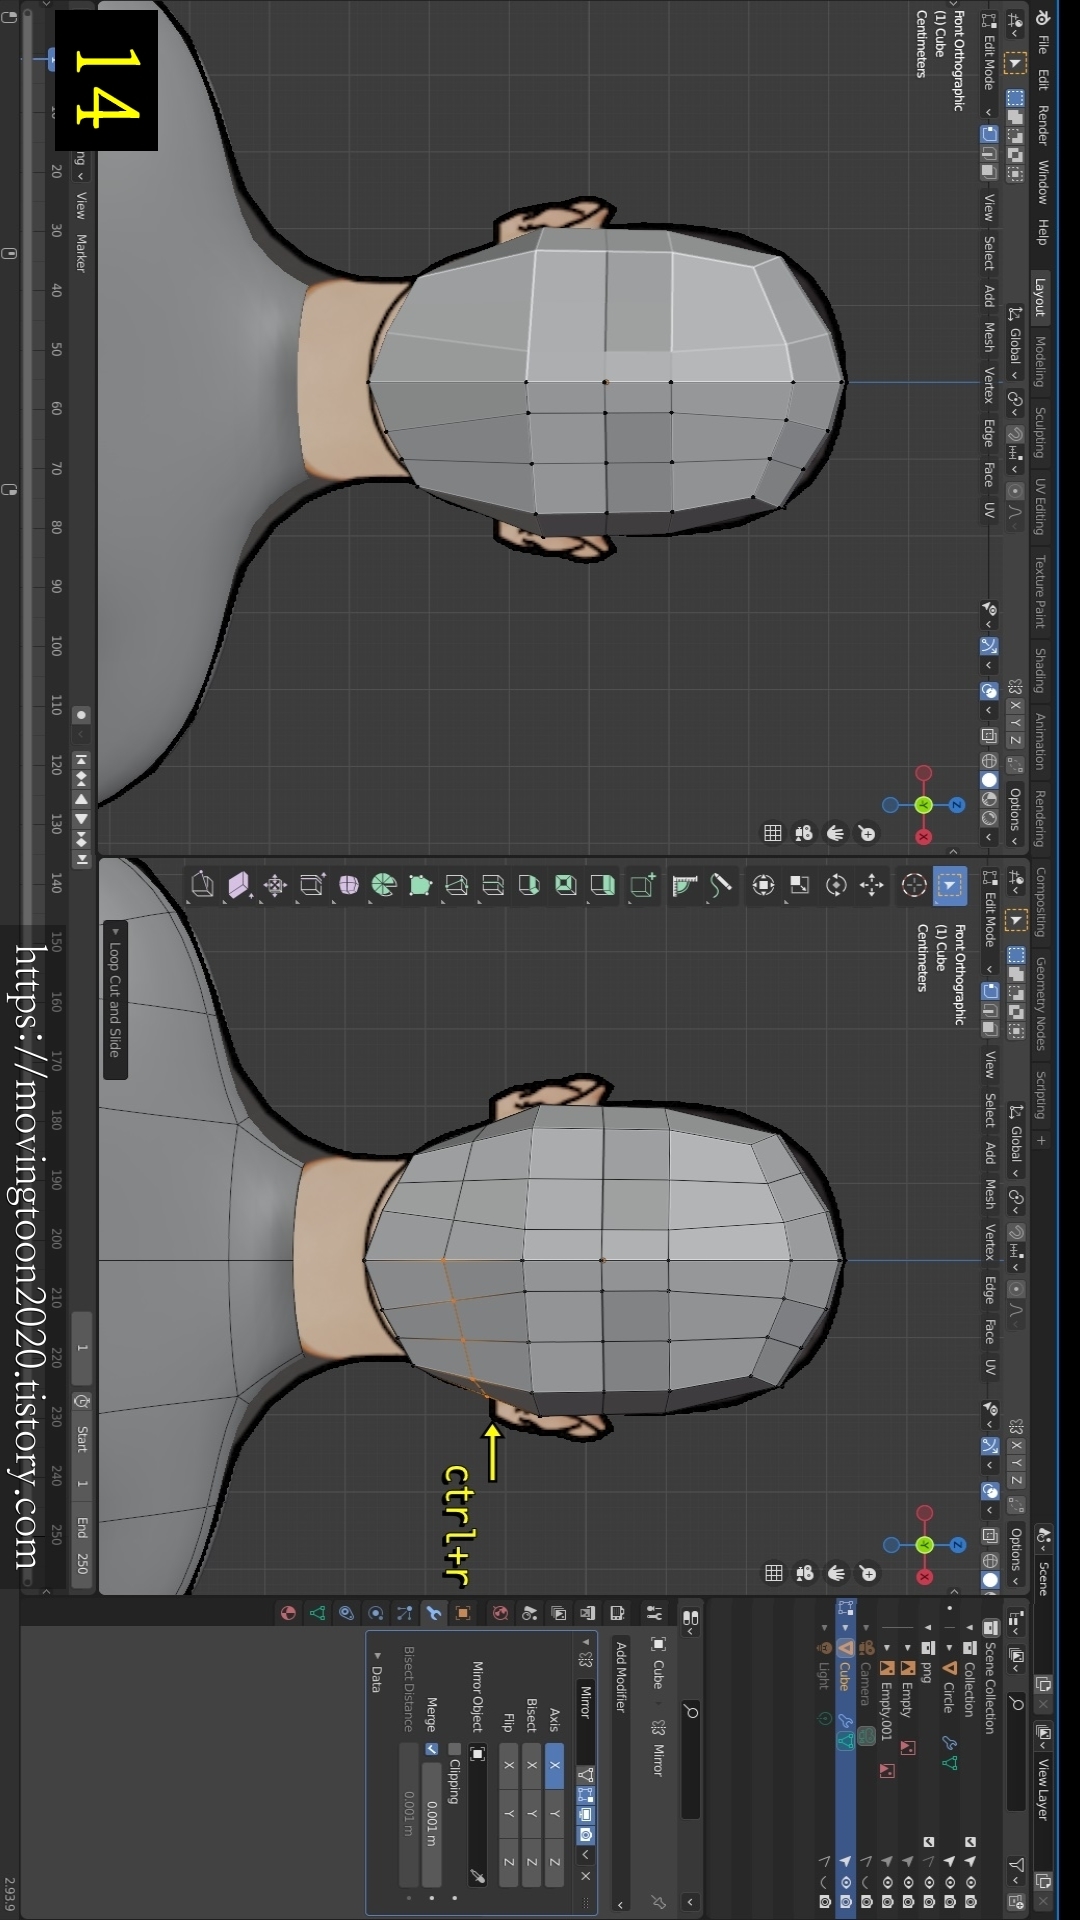Pick the Annotate pencil tool
The width and height of the screenshot is (1080, 1920).
click(721, 885)
